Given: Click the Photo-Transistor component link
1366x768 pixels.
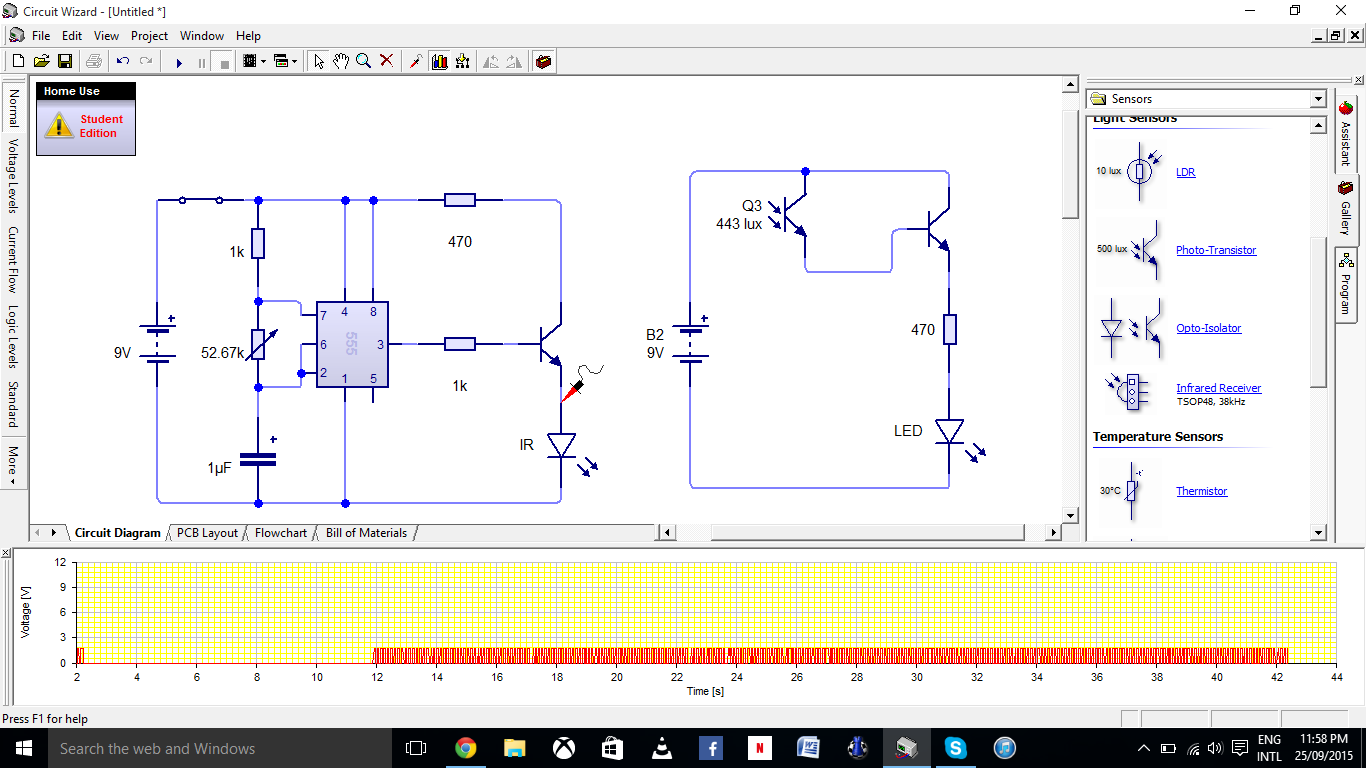Looking at the screenshot, I should click(1216, 250).
